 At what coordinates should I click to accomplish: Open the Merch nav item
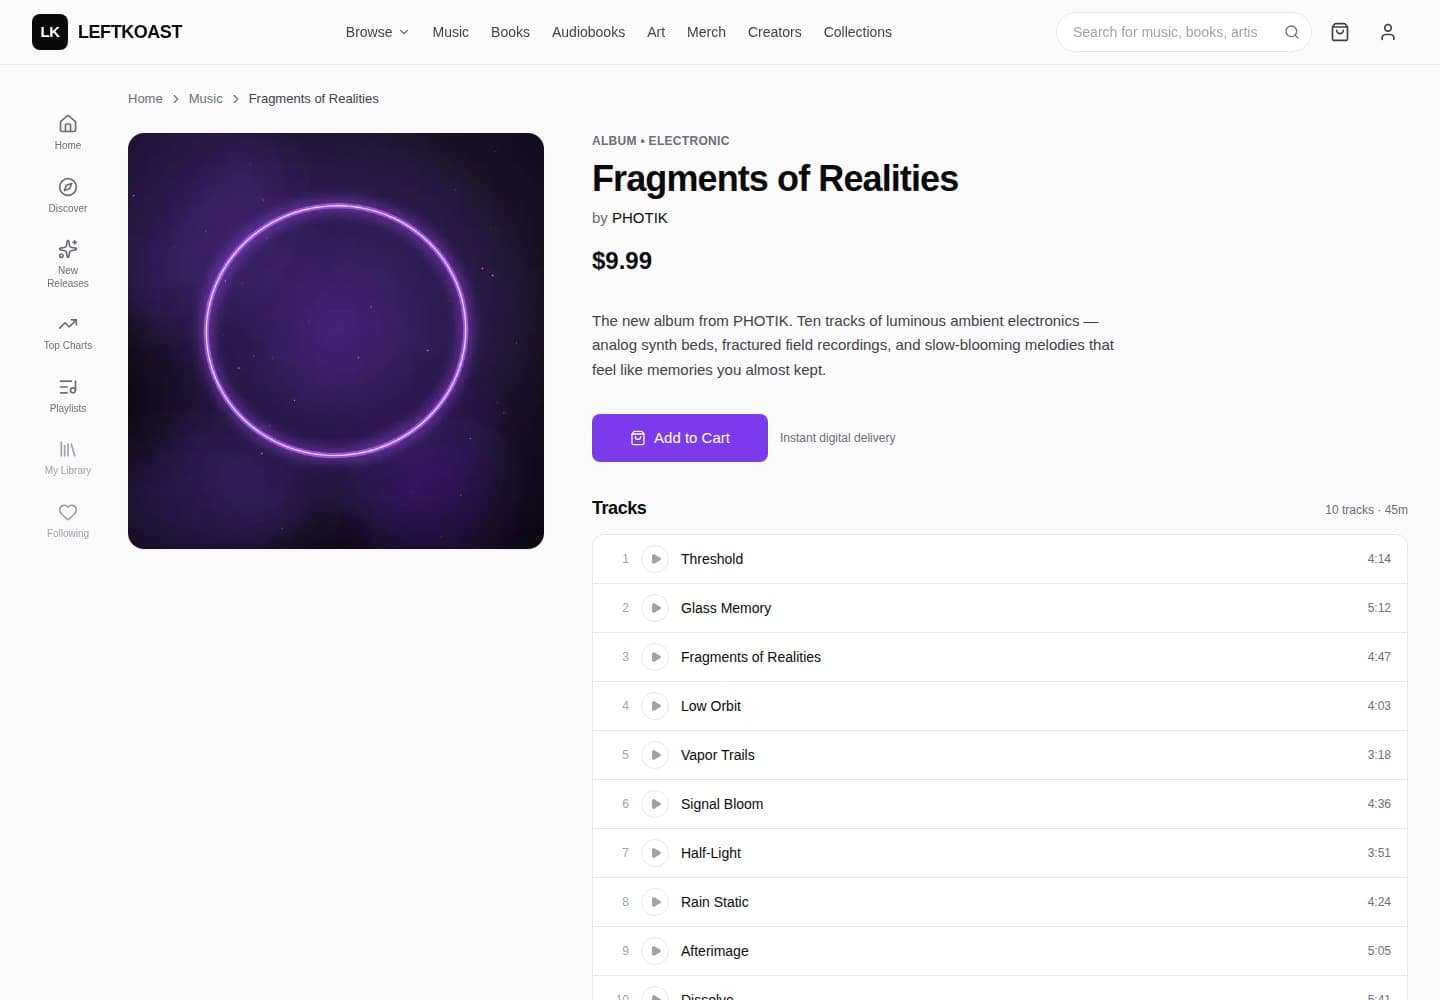pos(706,32)
